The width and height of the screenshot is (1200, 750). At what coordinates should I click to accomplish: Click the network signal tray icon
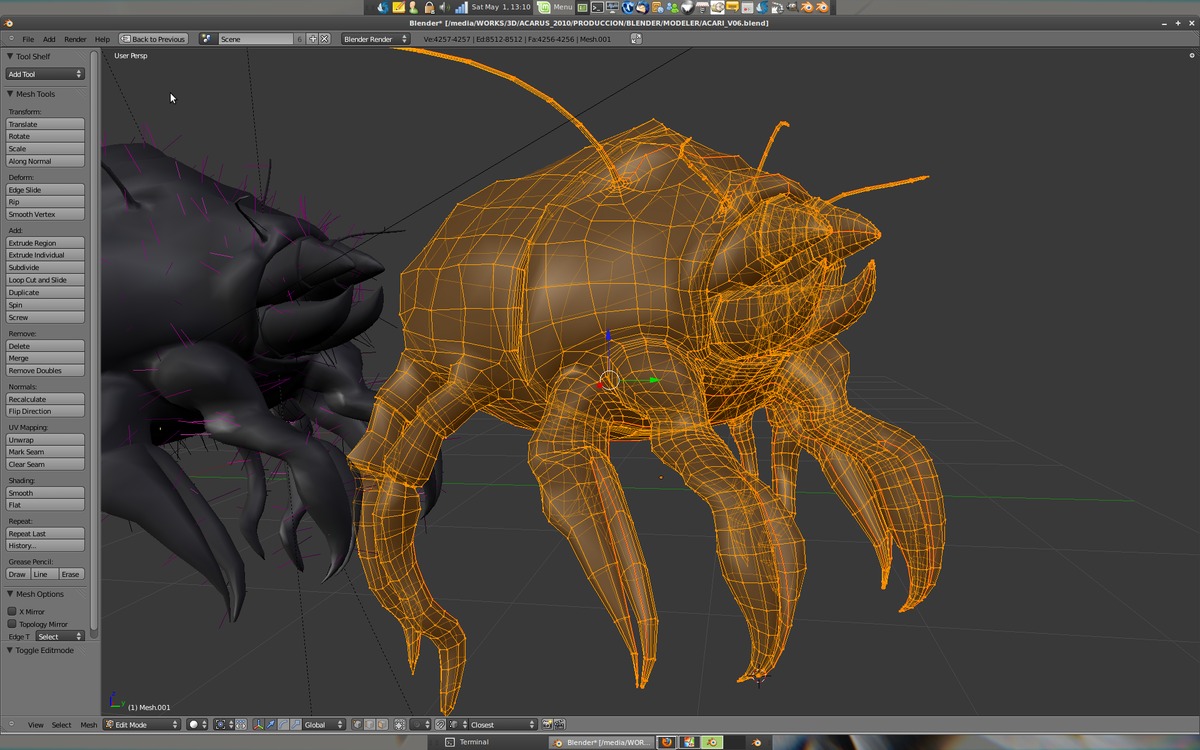(x=461, y=7)
